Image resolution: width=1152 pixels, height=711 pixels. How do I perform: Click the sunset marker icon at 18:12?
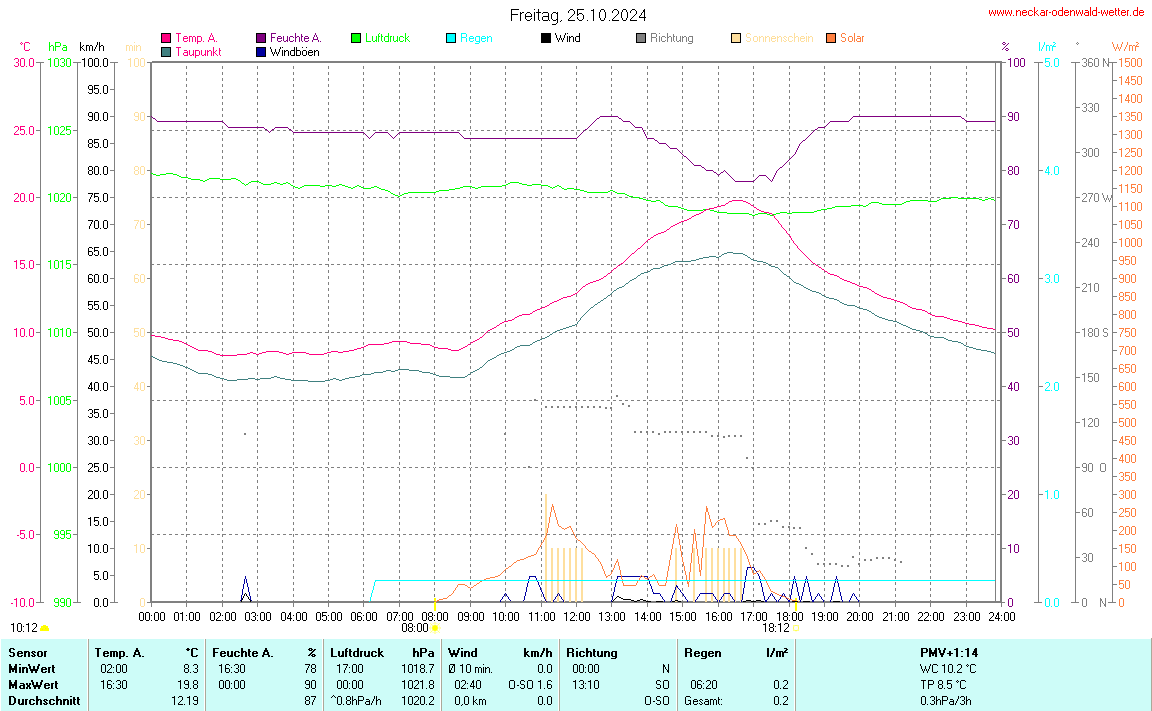(x=797, y=628)
